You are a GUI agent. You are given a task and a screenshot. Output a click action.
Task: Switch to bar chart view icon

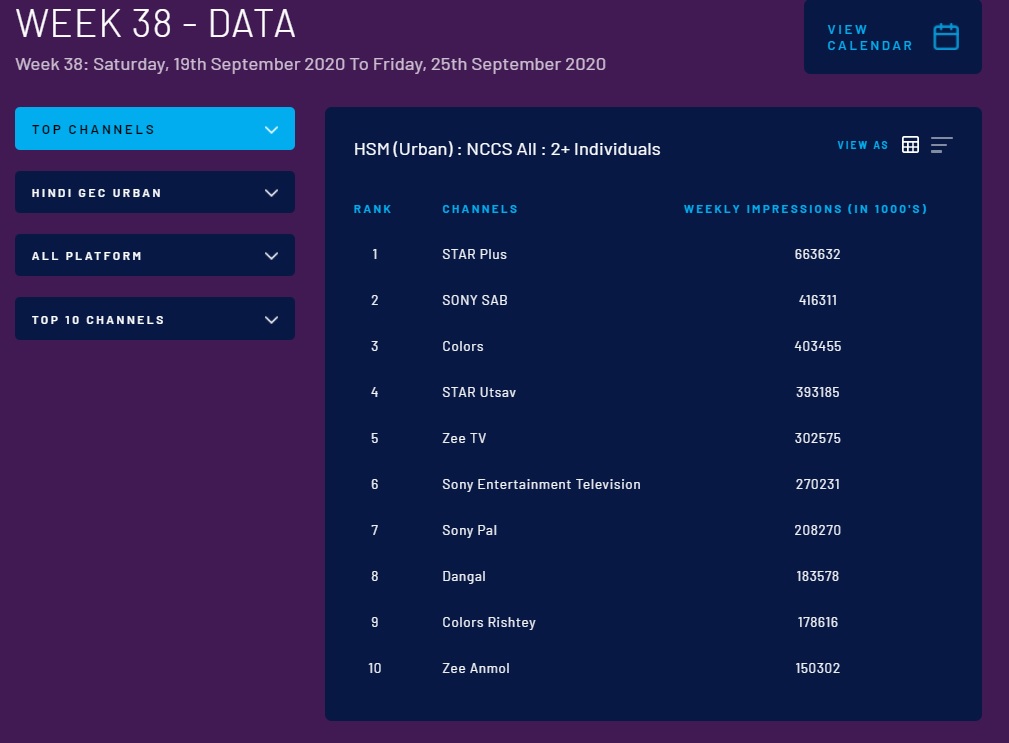941,145
